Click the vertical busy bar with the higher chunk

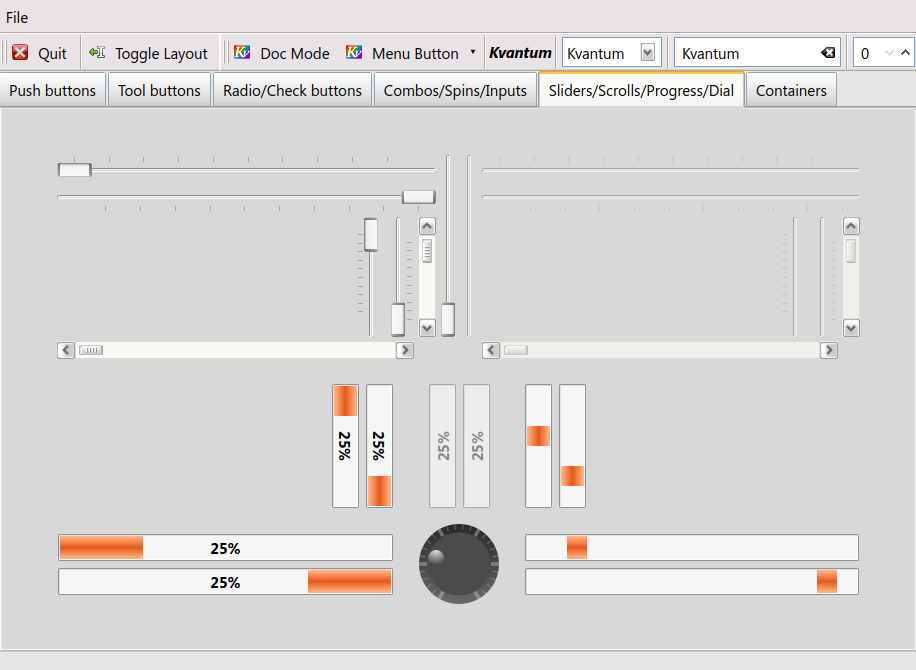tap(538, 446)
